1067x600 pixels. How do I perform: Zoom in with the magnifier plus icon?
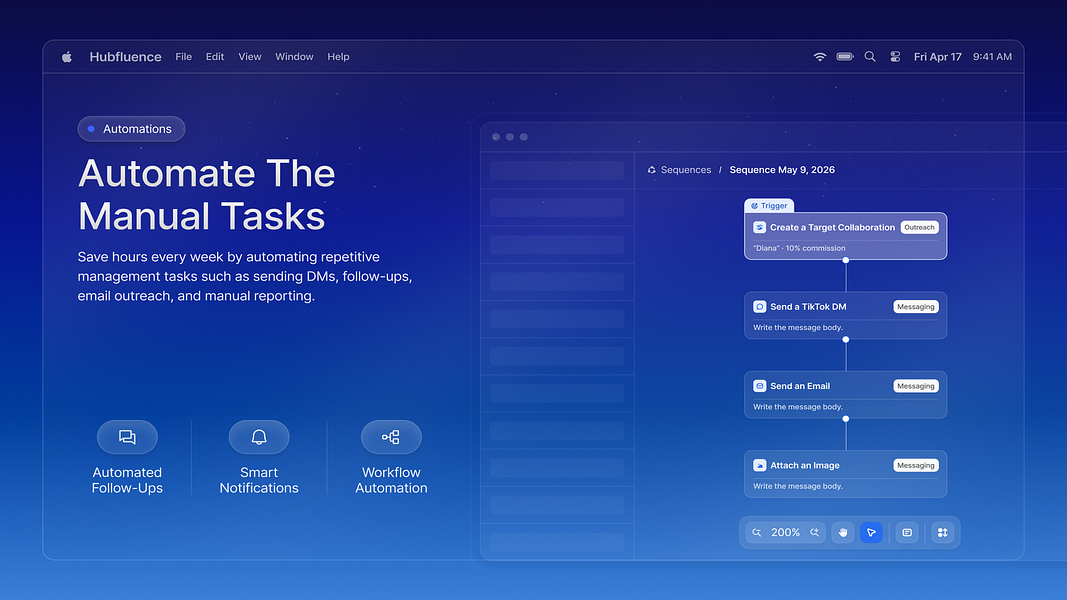coord(815,533)
